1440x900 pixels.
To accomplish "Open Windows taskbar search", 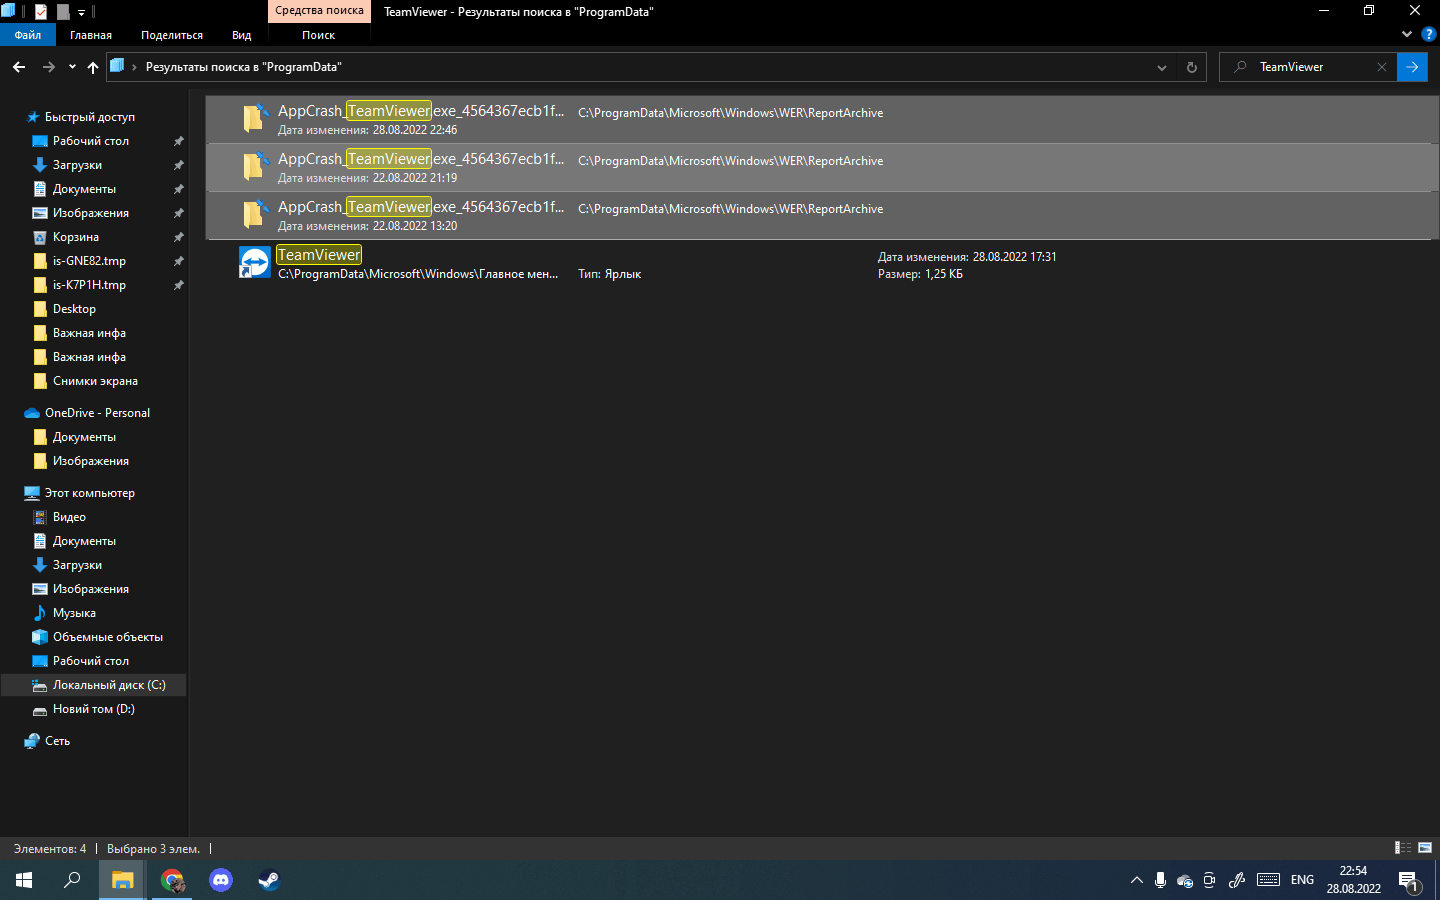I will [72, 880].
